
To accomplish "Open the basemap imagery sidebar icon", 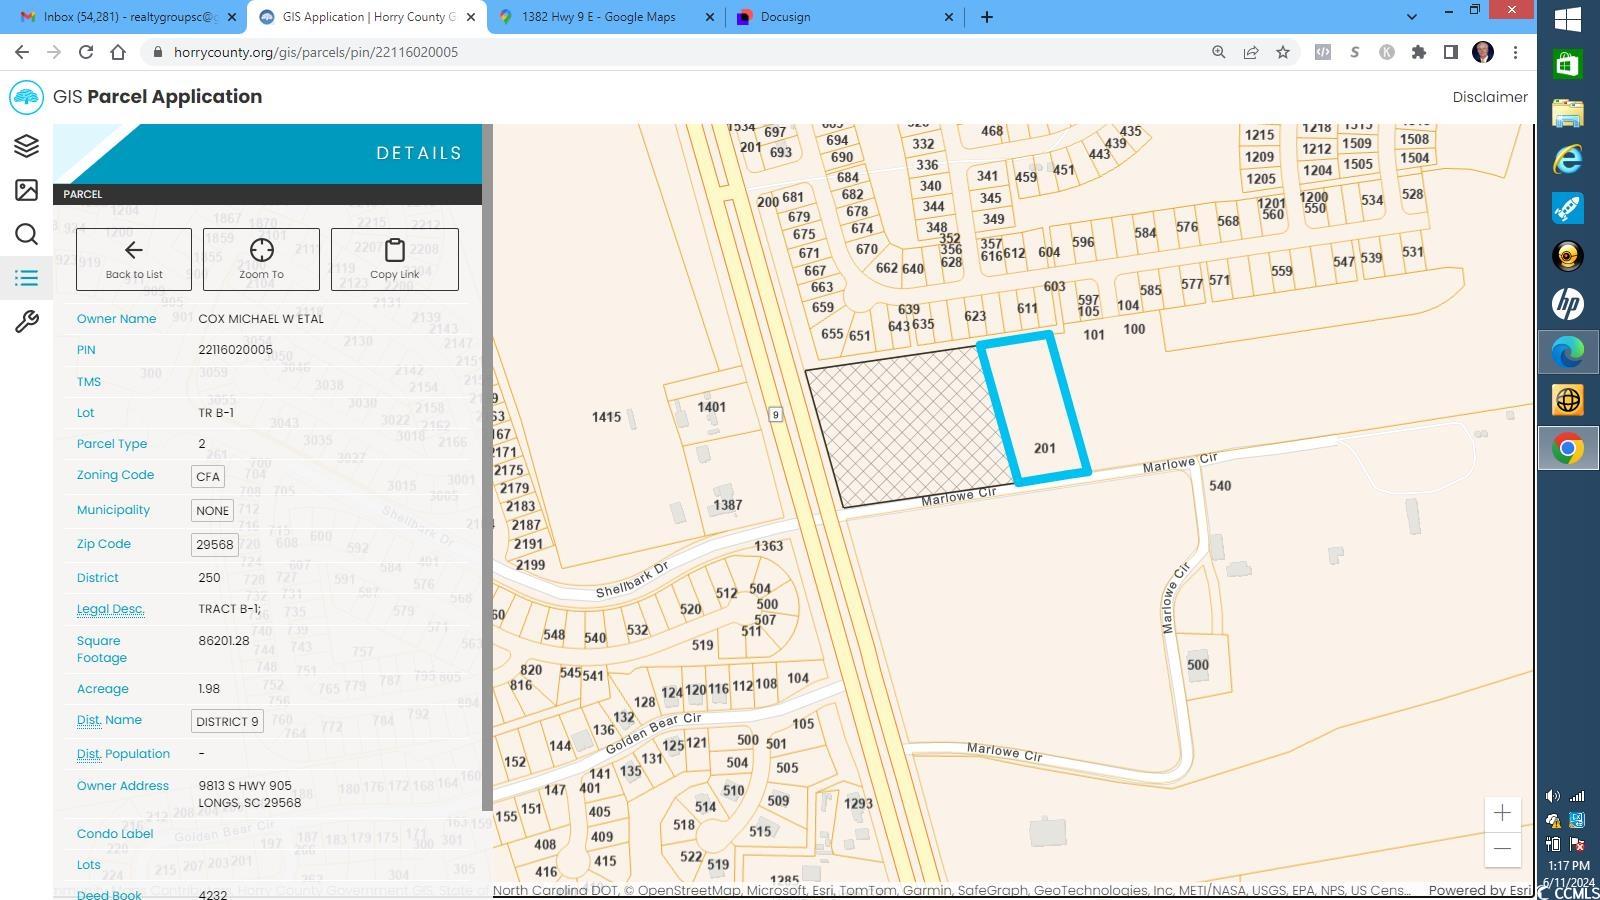I will click(26, 190).
